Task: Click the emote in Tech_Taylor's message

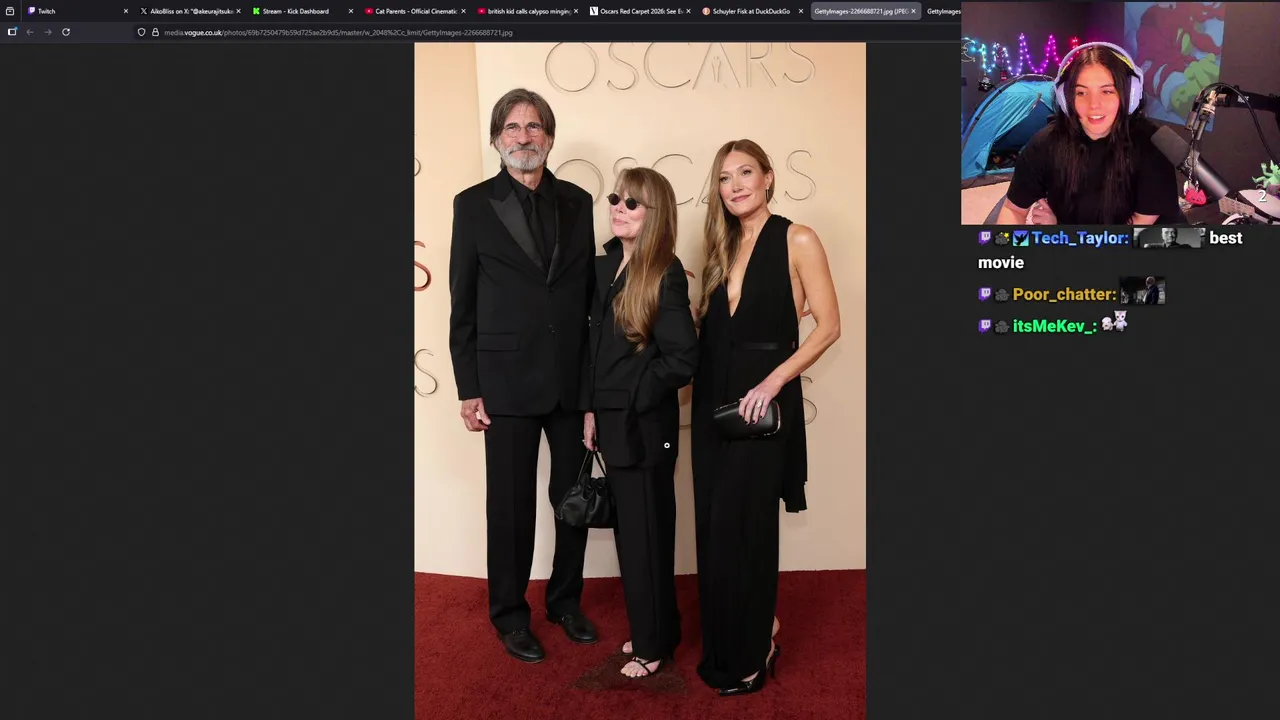Action: click(1169, 238)
